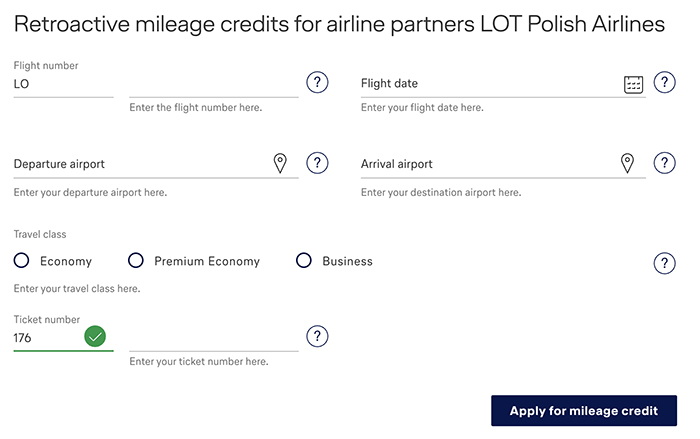Click the Departure airport location pin

click(280, 163)
